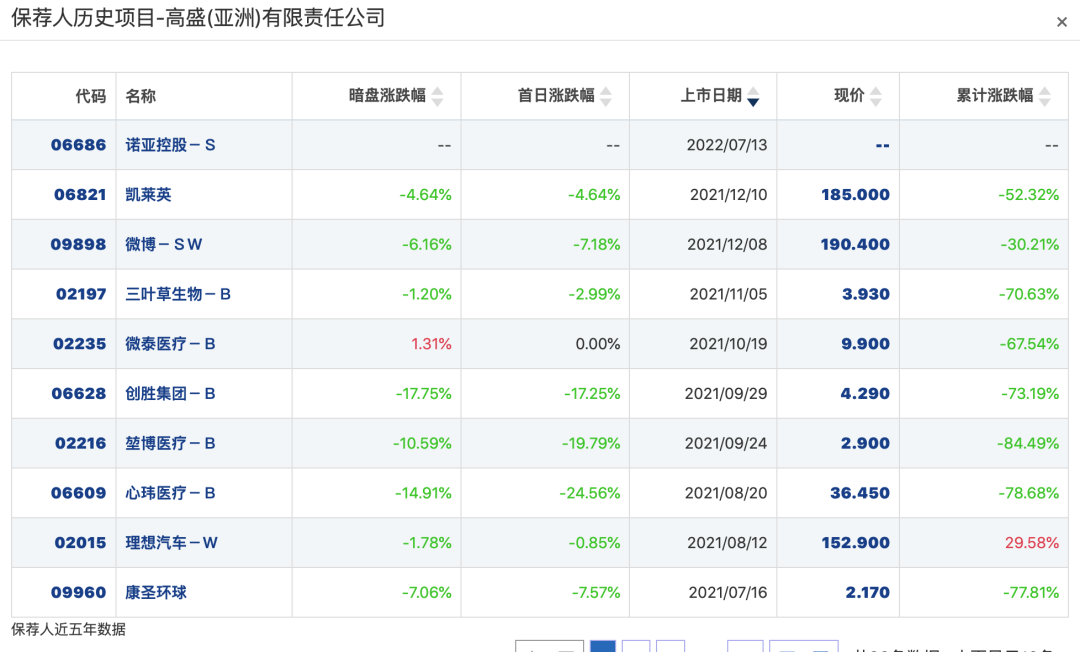Click the red cumulative change 29.58%
The image size is (1080, 652).
(x=1032, y=543)
